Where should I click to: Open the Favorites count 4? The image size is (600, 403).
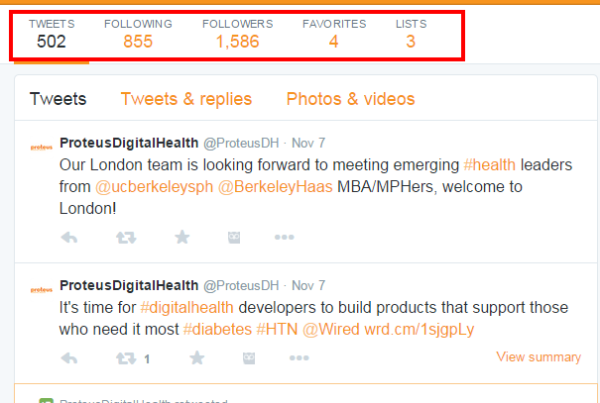coord(334,34)
